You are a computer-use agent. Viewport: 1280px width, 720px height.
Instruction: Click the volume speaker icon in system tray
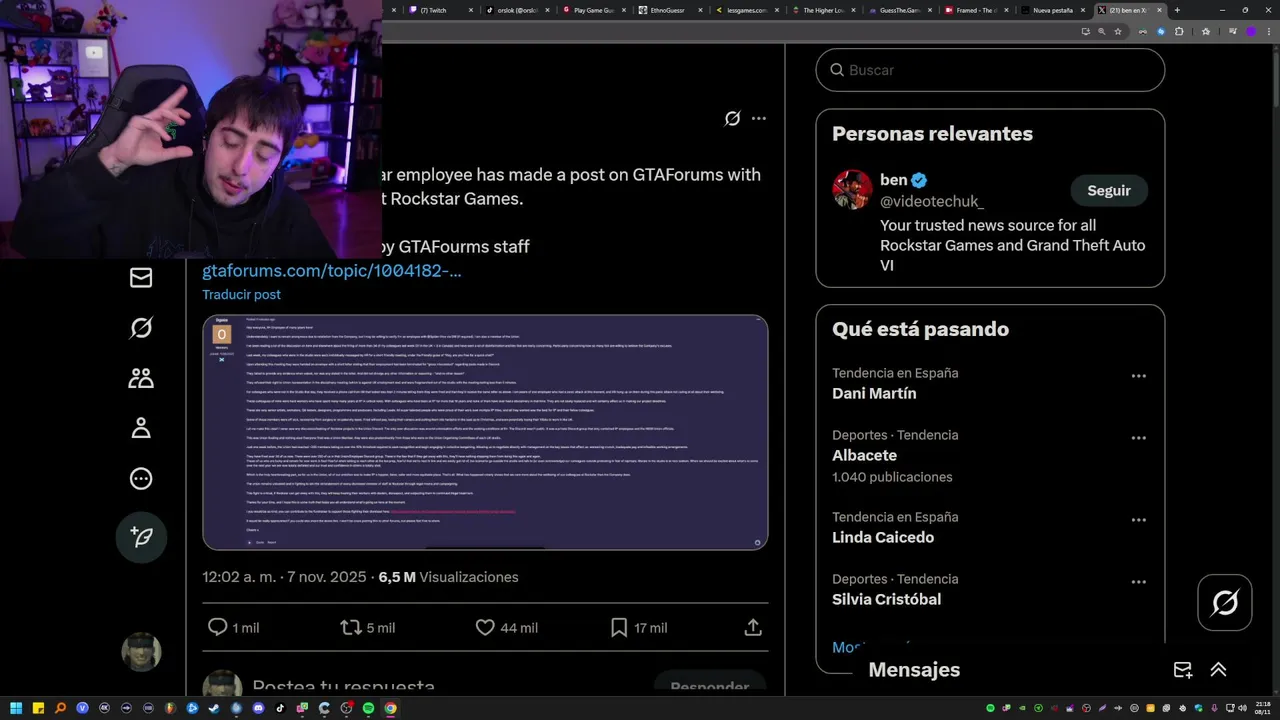pos(1243,708)
